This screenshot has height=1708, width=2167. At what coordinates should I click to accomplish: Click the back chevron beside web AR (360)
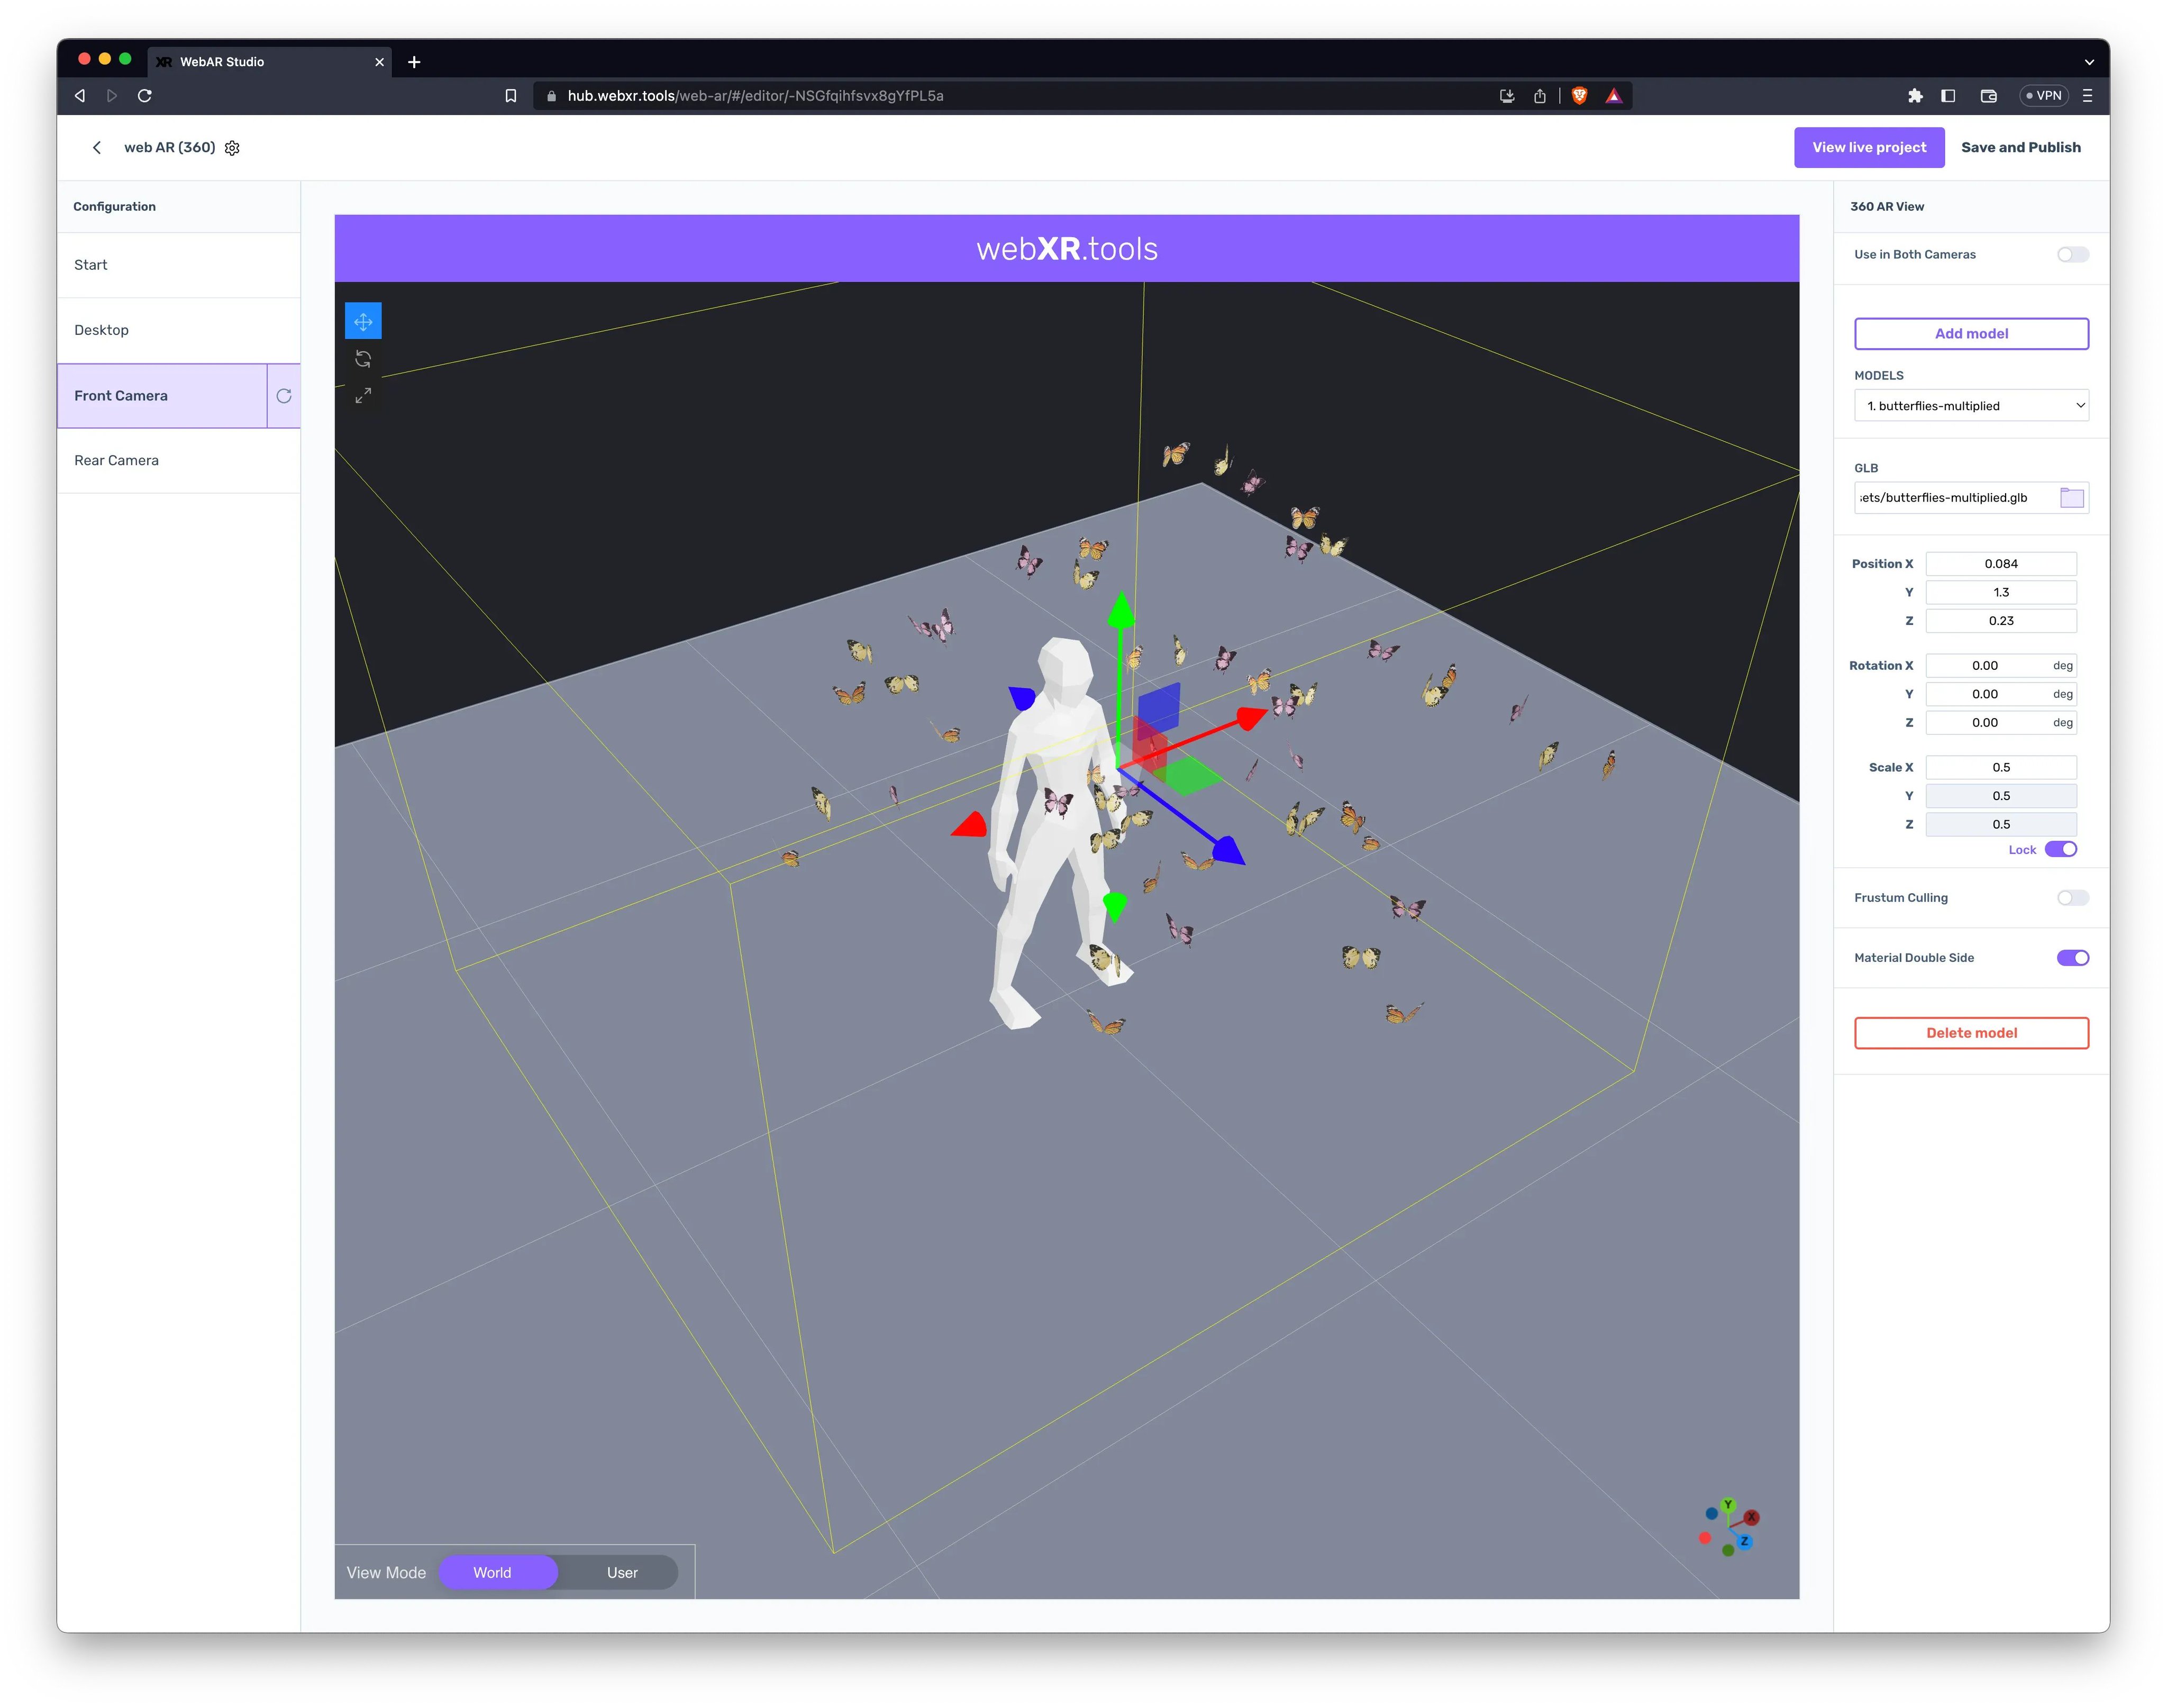tap(97, 147)
